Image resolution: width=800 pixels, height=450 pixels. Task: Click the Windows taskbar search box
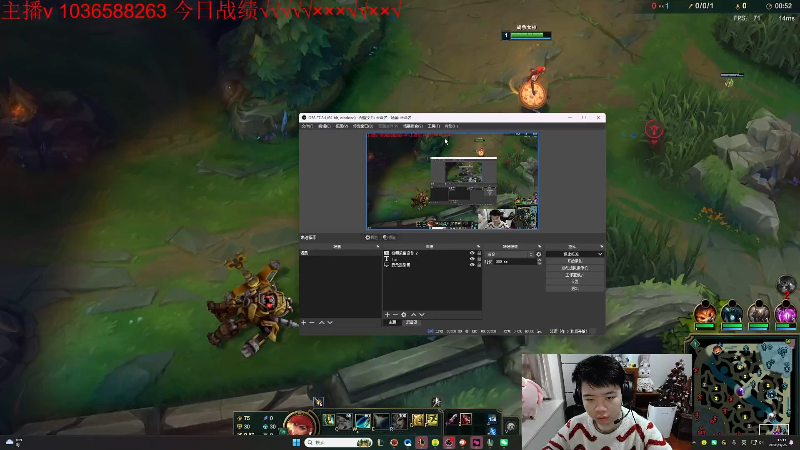[x=338, y=442]
